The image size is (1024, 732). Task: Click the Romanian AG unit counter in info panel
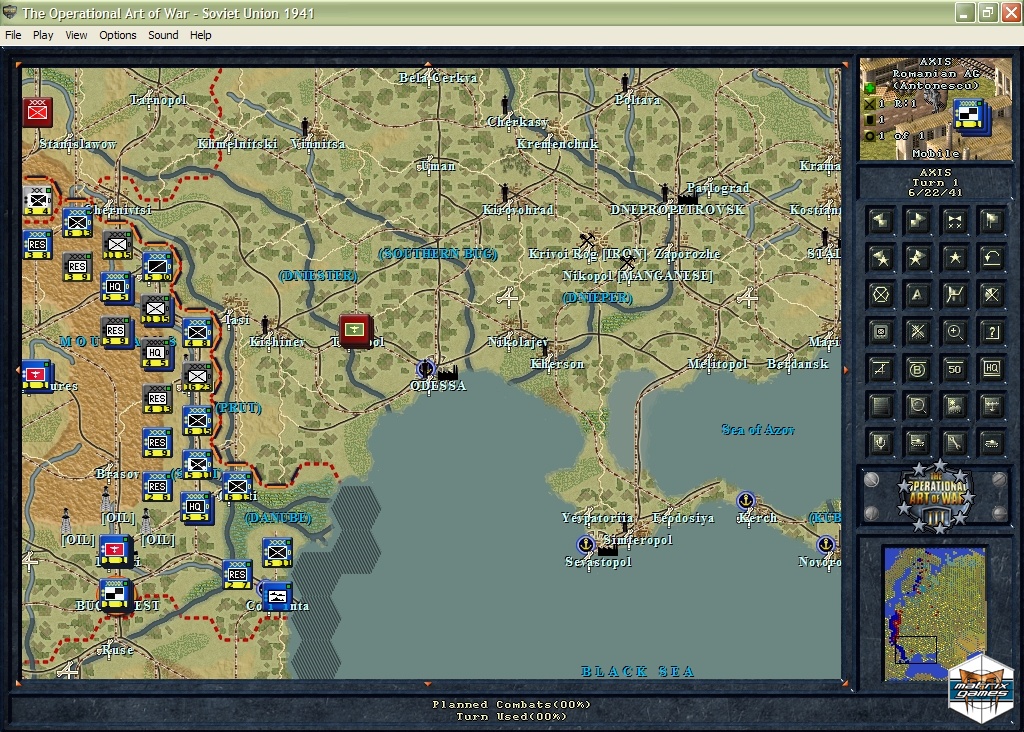(970, 116)
